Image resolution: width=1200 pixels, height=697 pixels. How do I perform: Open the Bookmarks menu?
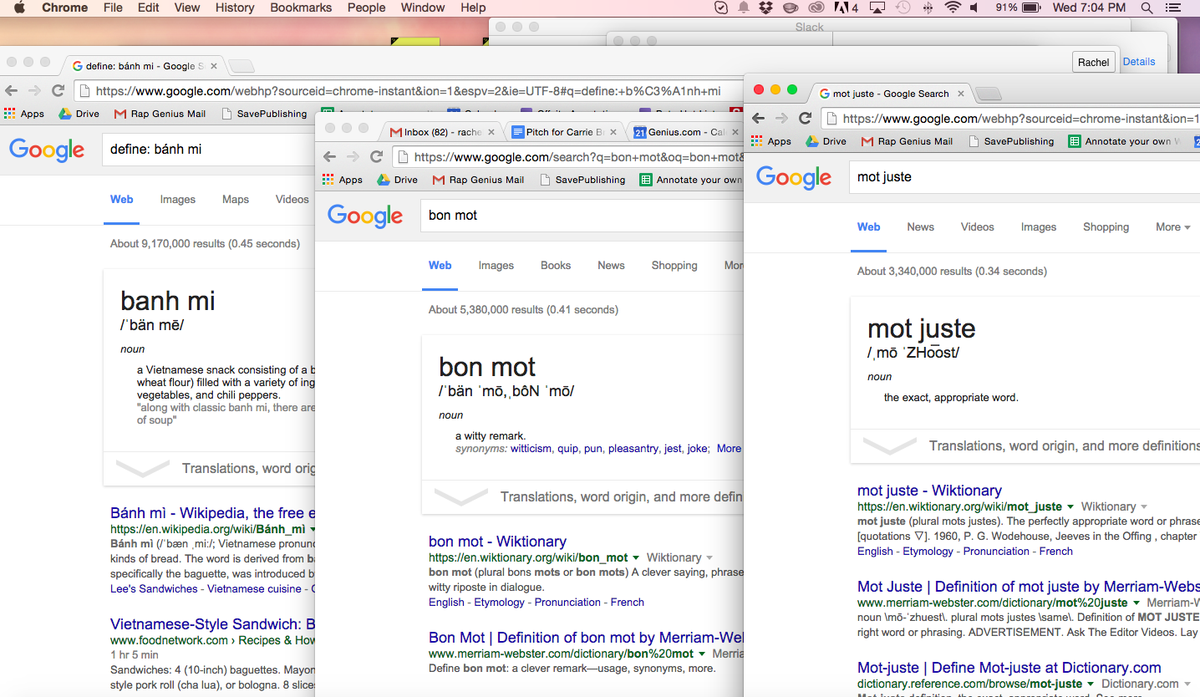(300, 8)
